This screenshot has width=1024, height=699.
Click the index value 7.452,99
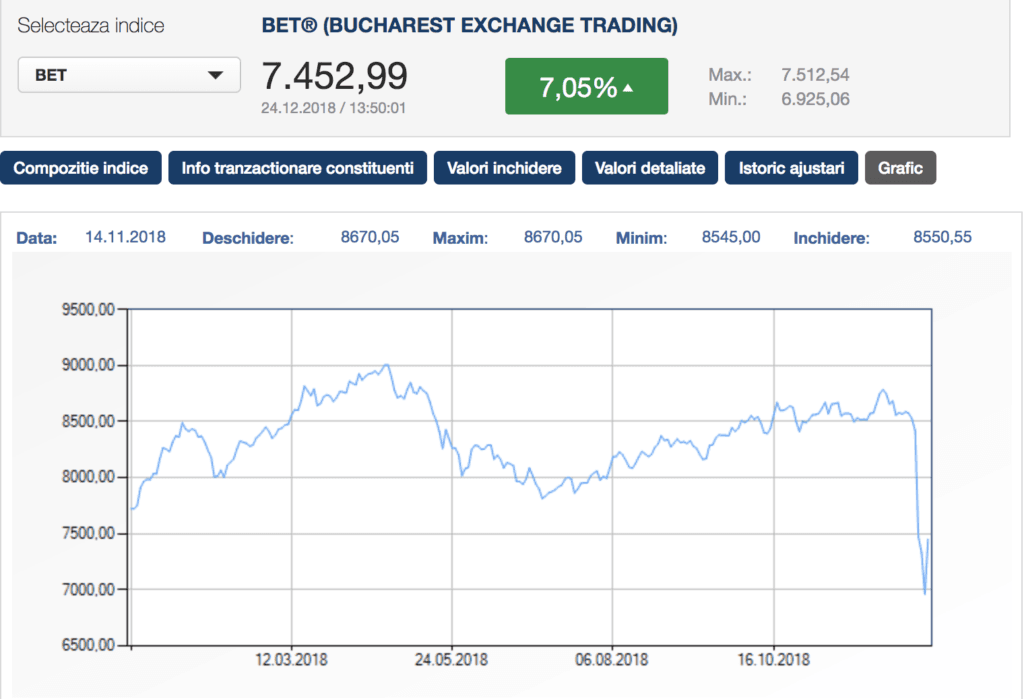(x=334, y=76)
